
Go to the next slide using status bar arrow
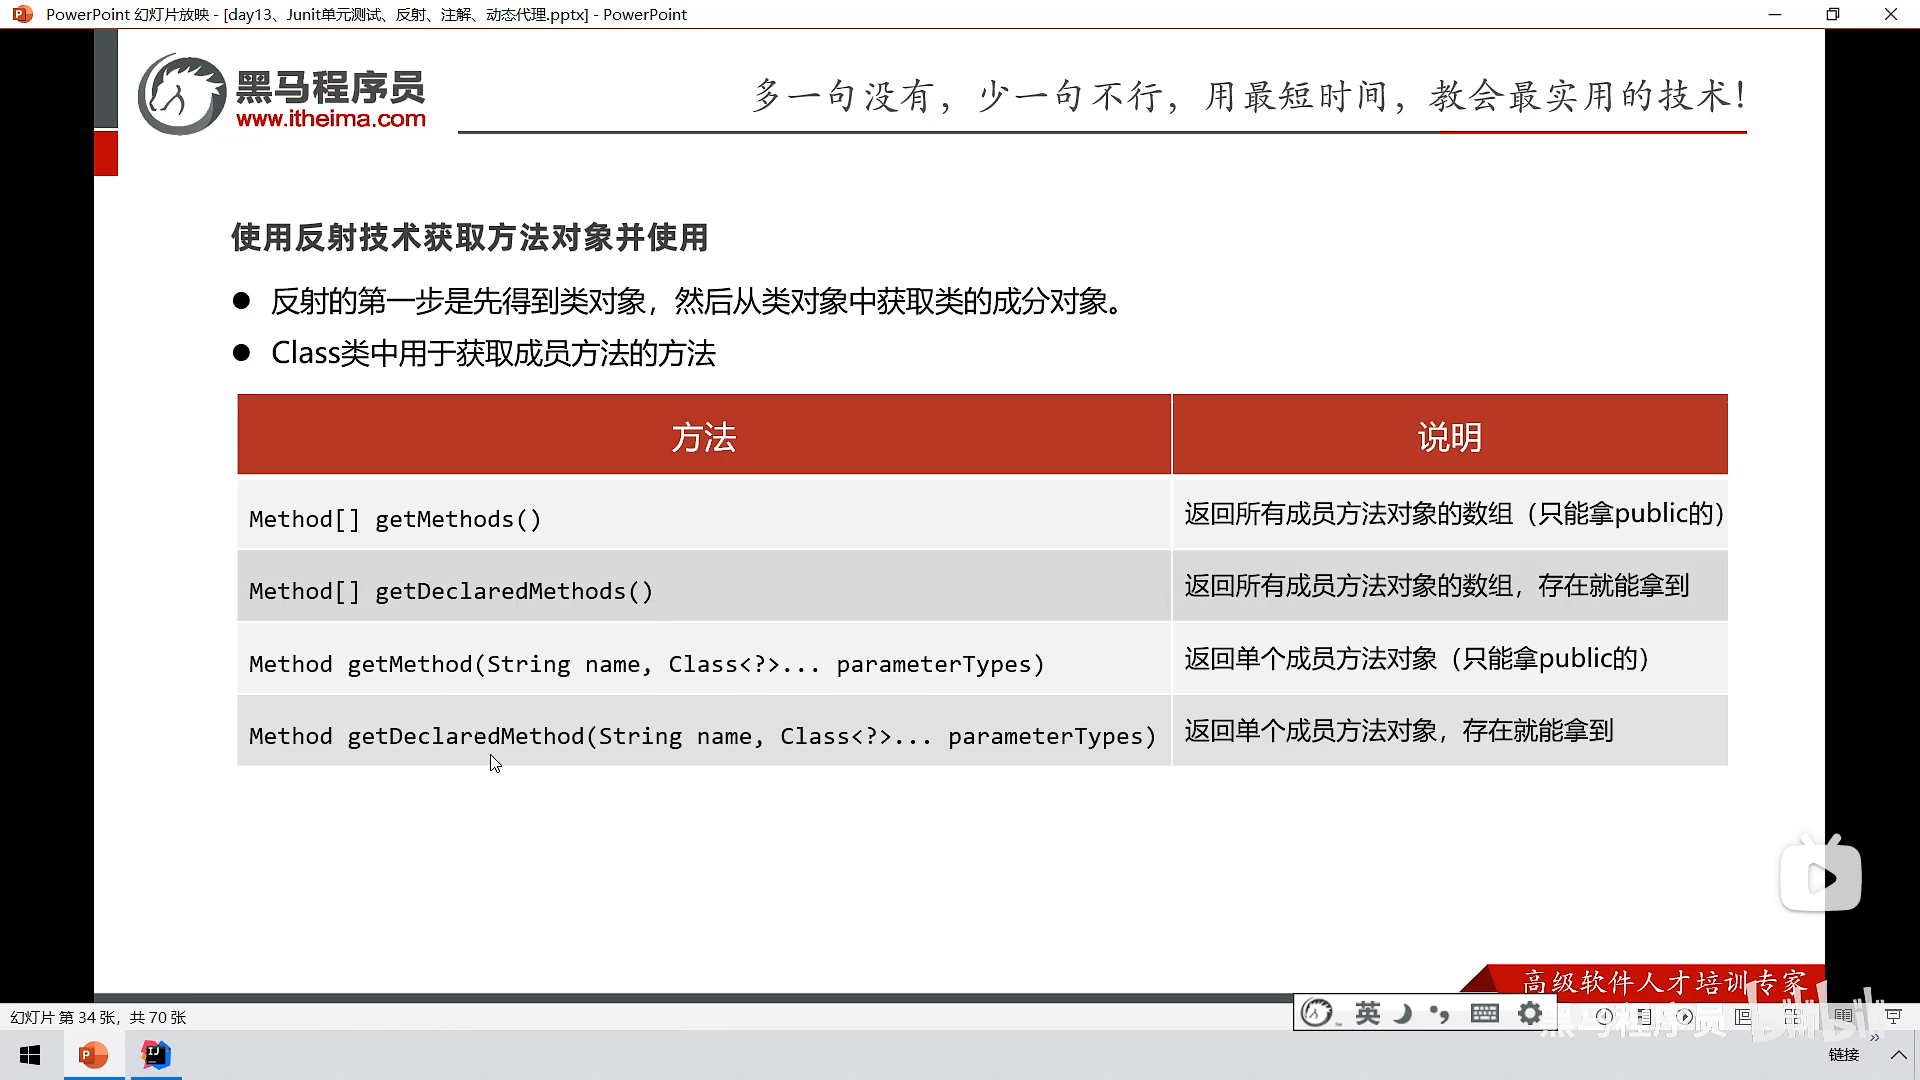pyautogui.click(x=1685, y=1016)
